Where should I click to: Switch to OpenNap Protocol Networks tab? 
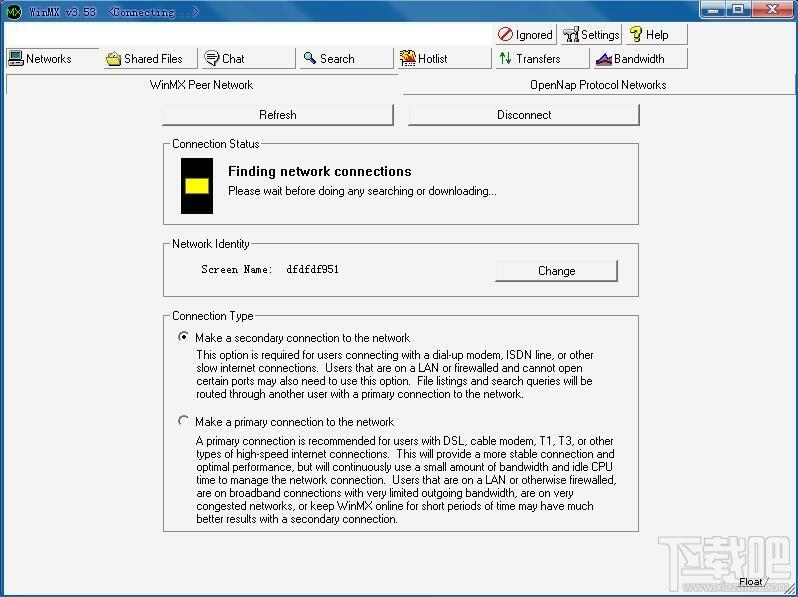(x=598, y=85)
